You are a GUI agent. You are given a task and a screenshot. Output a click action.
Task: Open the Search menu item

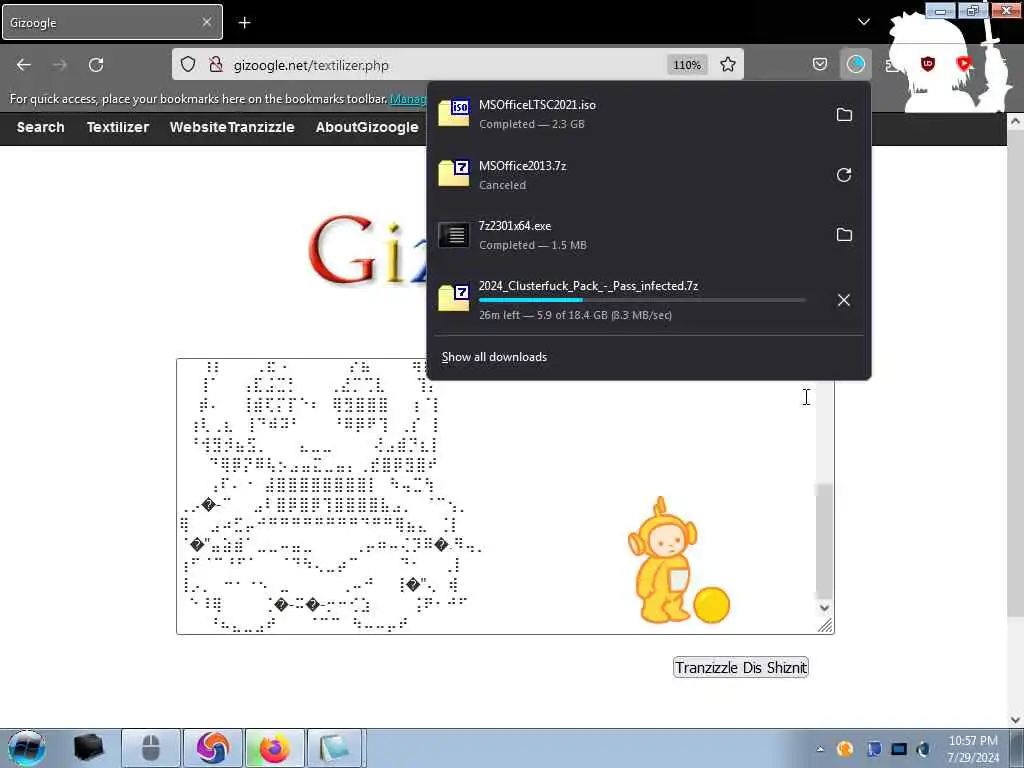click(x=40, y=127)
